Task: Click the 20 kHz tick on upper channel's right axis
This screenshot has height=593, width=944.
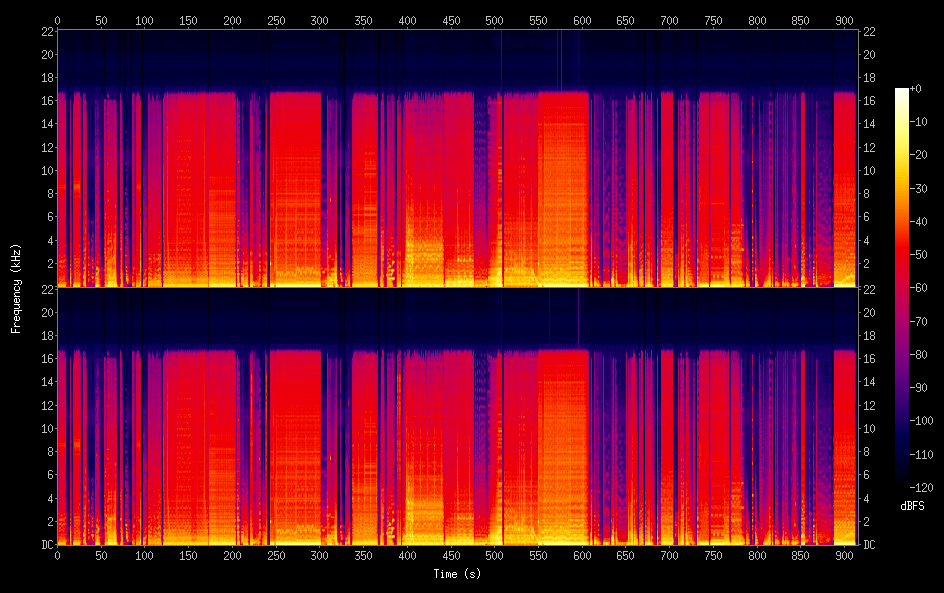Action: (x=870, y=54)
